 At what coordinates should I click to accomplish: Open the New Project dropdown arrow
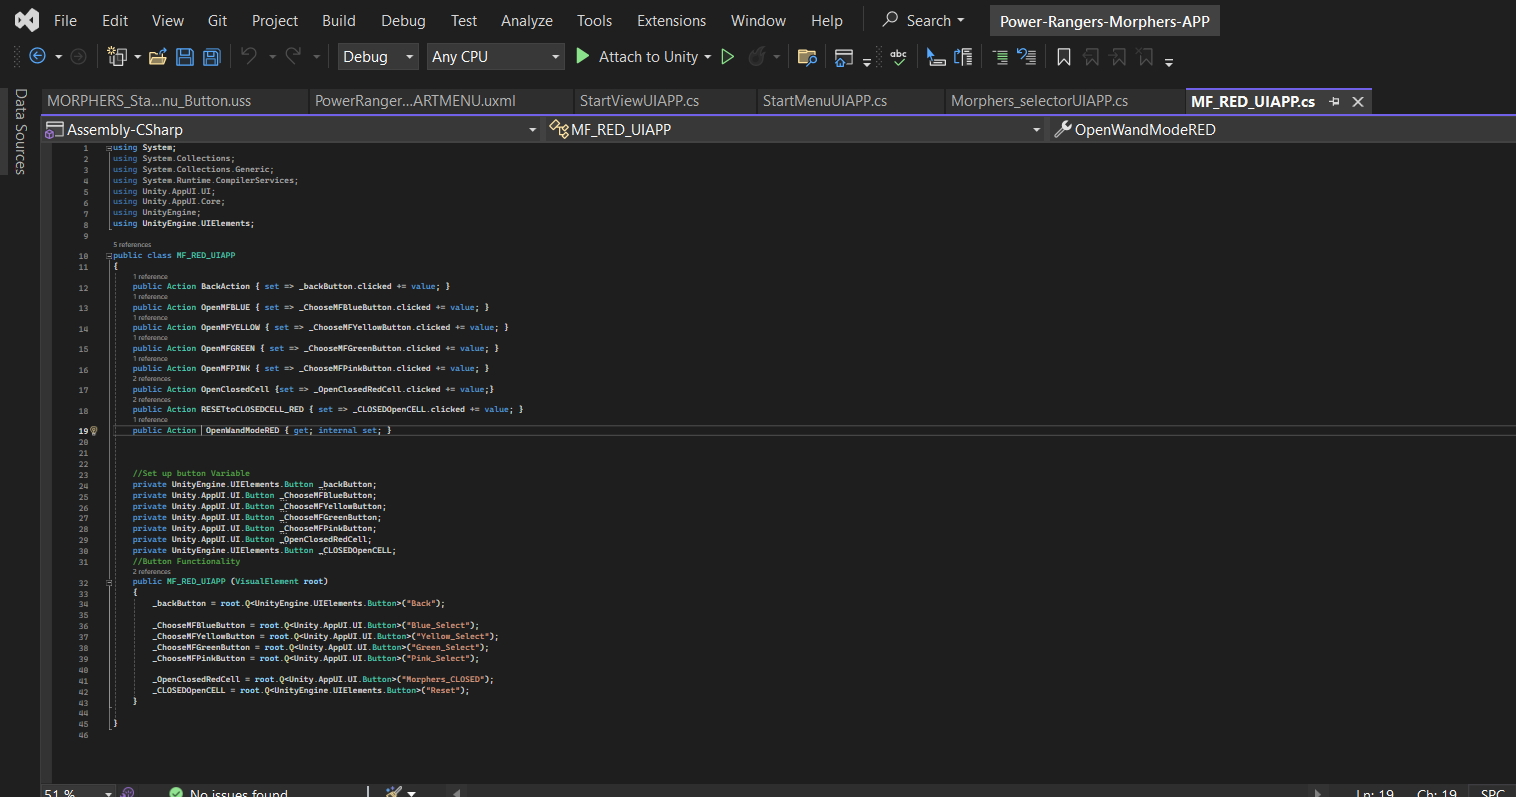pyautogui.click(x=137, y=57)
